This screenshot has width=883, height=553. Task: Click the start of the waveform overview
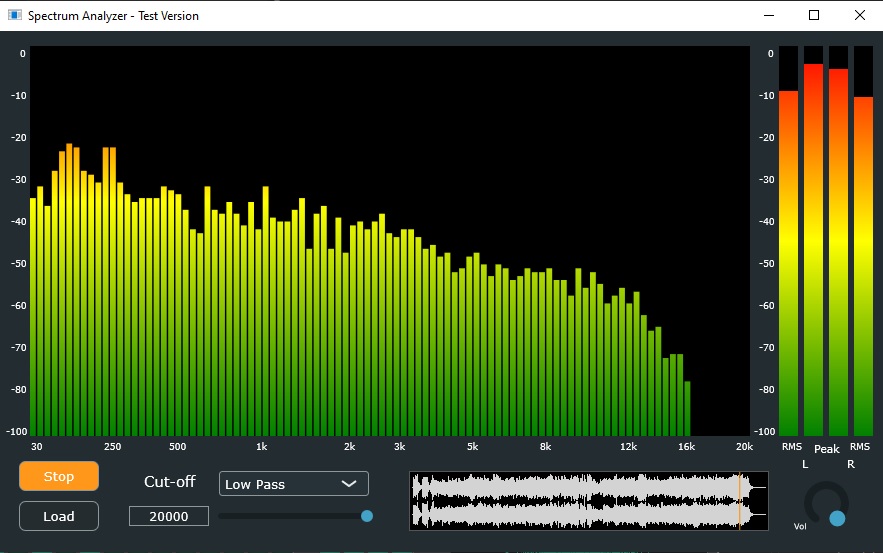414,500
